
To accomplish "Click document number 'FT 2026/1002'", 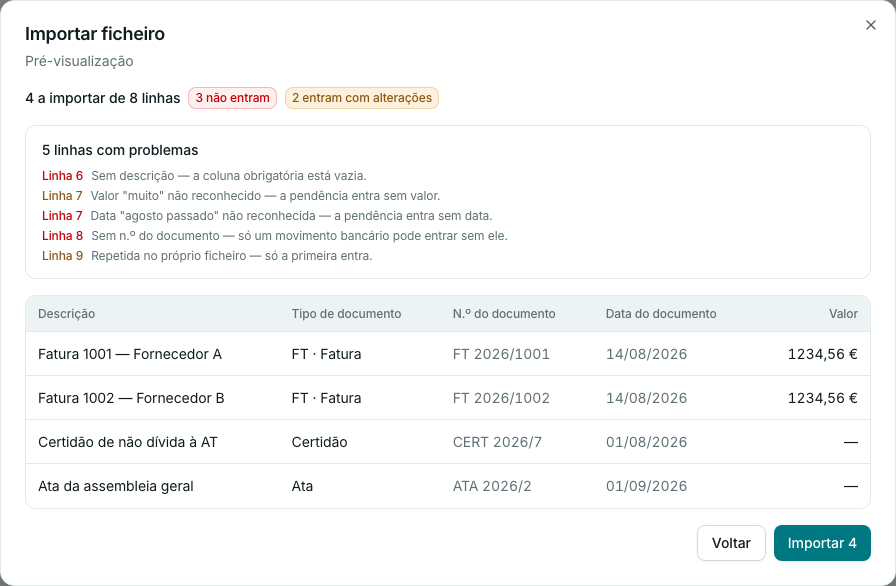I will coord(501,398).
